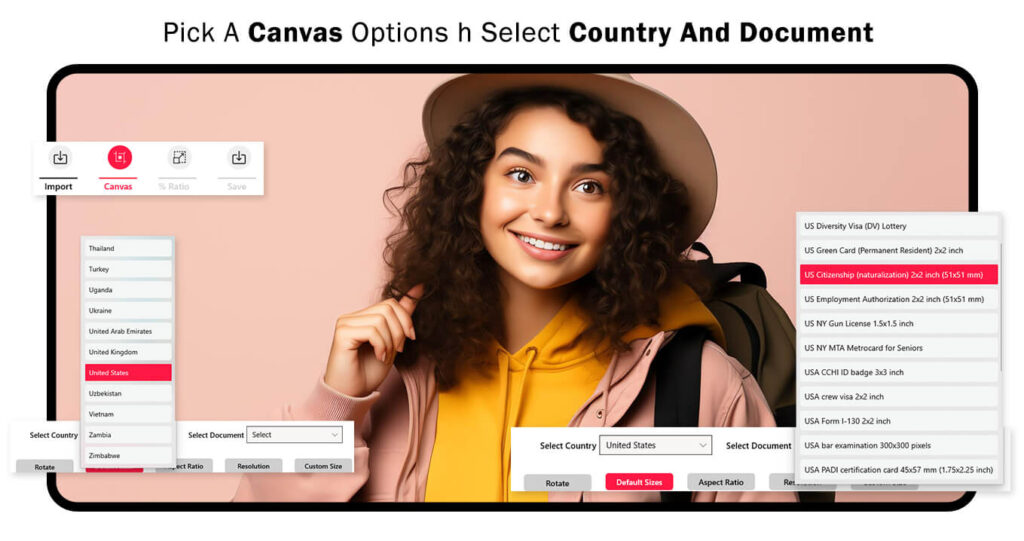
Task: Click the right Aspect Ratio button
Action: tap(721, 482)
